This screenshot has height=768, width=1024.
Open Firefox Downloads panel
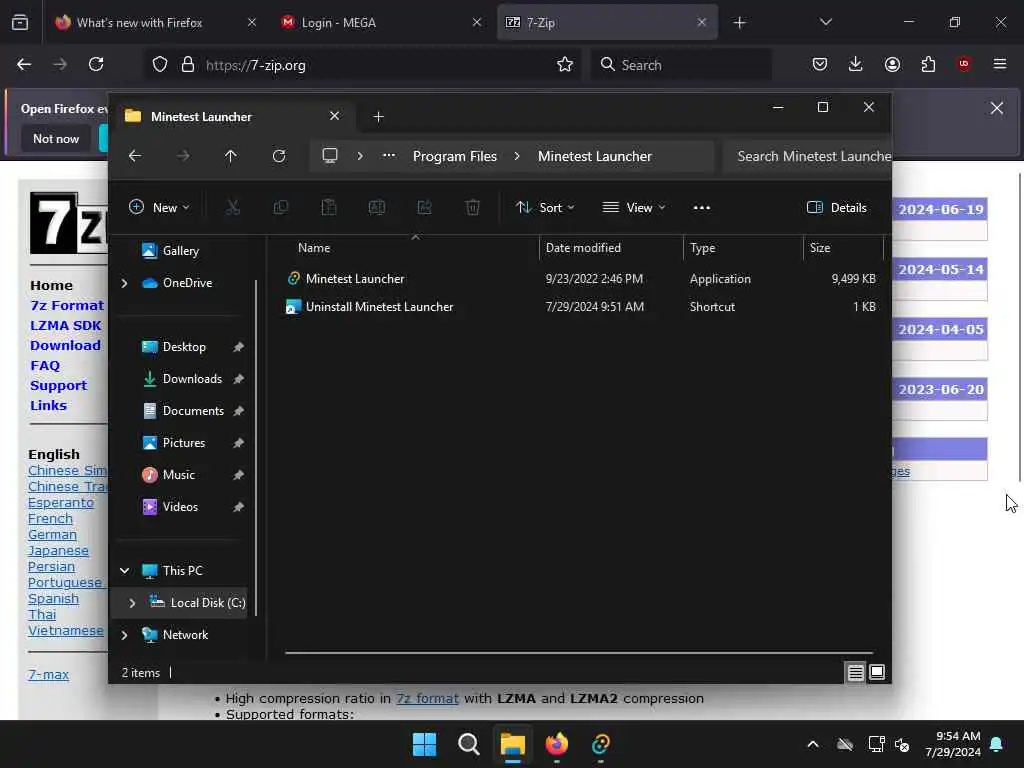click(856, 64)
